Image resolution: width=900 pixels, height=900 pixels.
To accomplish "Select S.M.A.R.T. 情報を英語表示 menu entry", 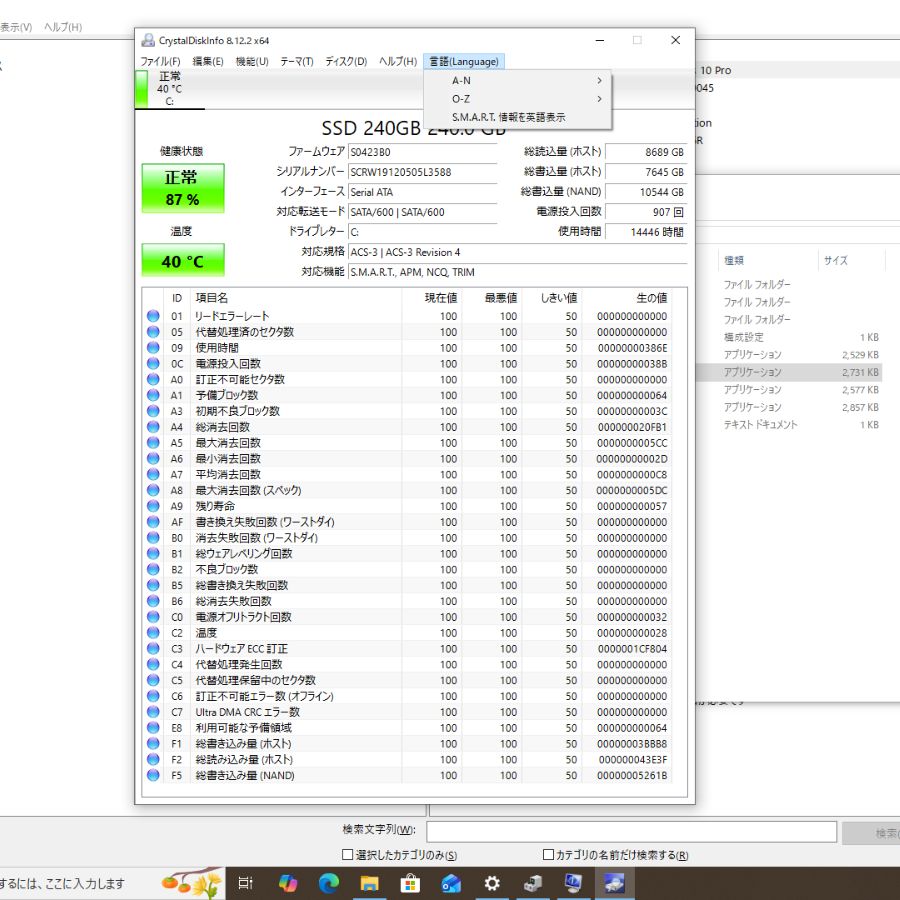I will pyautogui.click(x=508, y=117).
